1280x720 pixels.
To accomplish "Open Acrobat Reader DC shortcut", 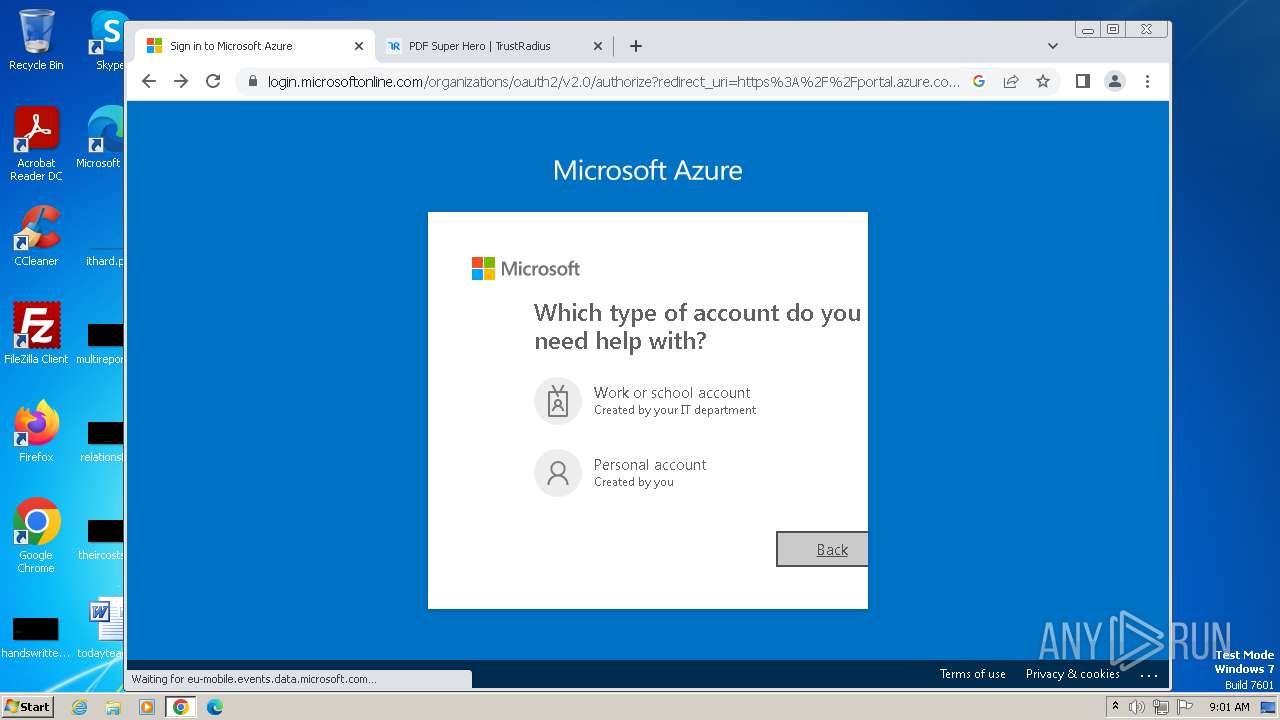I will (36, 144).
